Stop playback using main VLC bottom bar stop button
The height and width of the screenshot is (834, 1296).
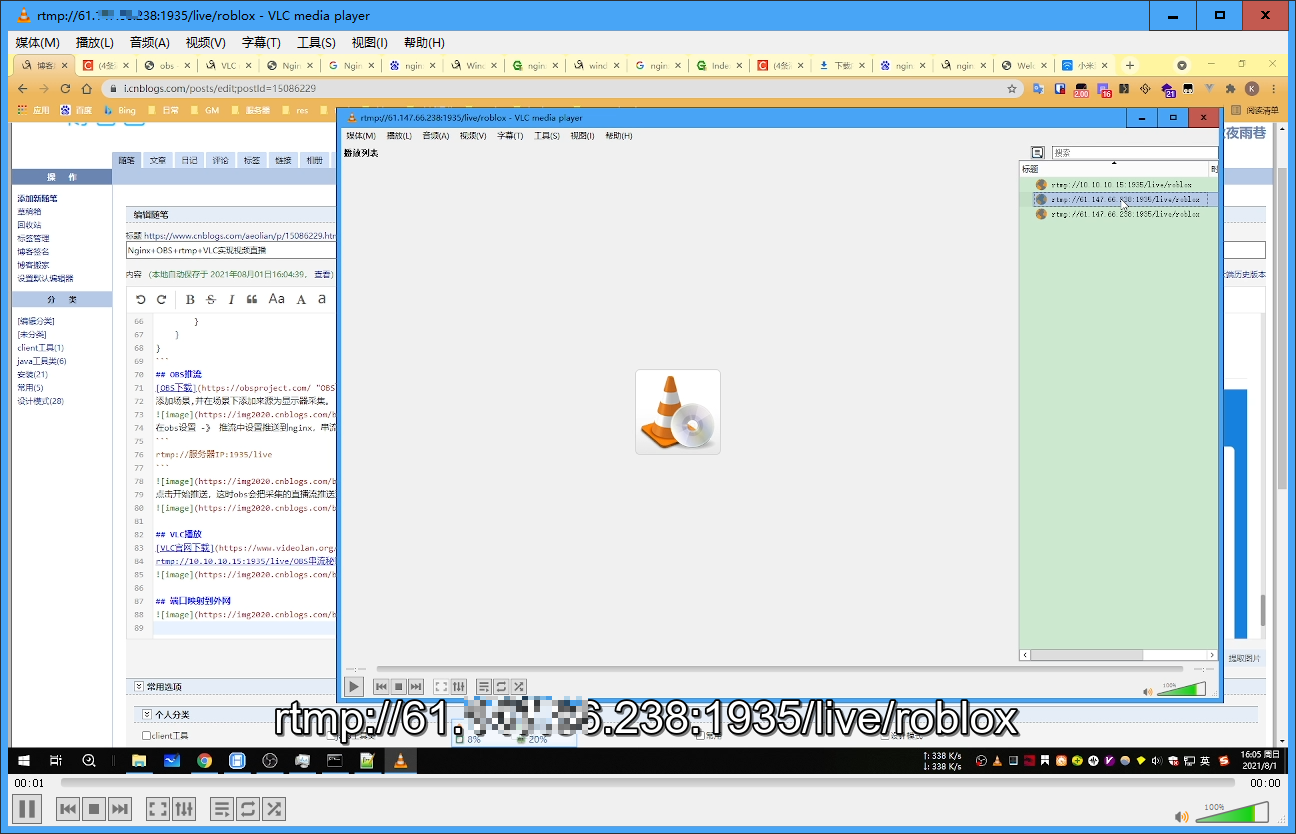(94, 808)
